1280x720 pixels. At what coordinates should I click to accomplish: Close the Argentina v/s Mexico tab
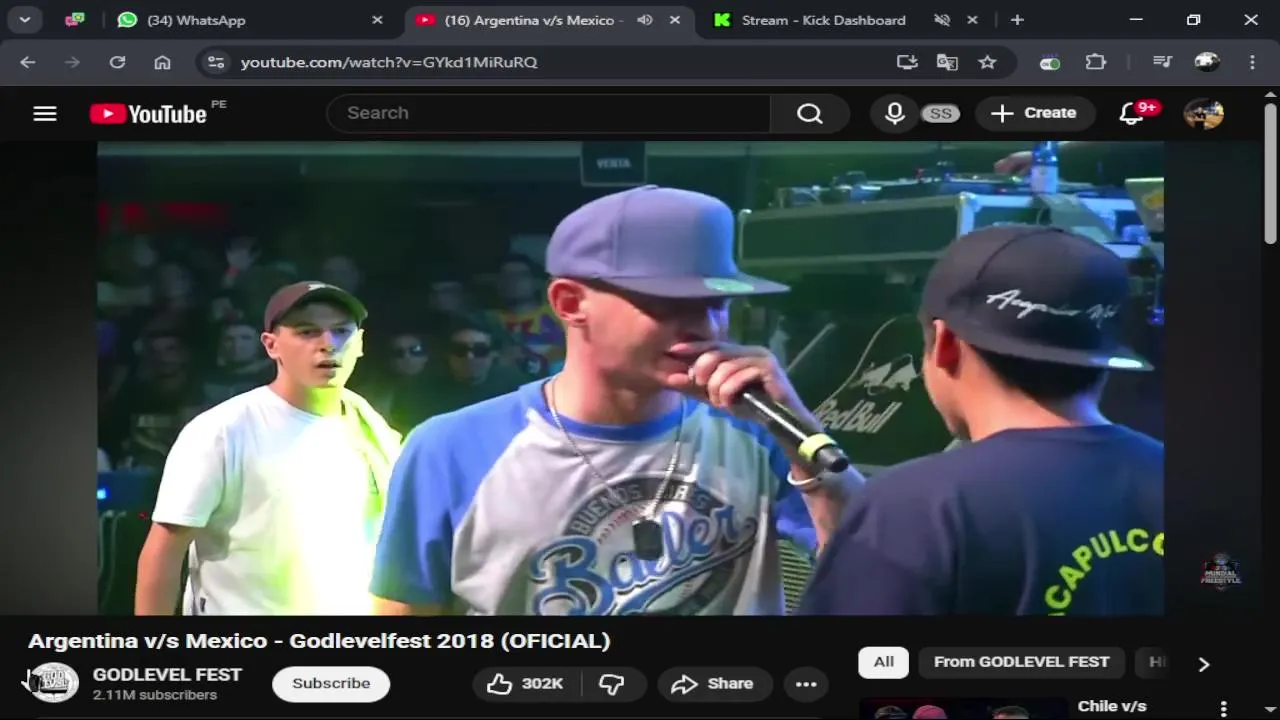[x=675, y=20]
